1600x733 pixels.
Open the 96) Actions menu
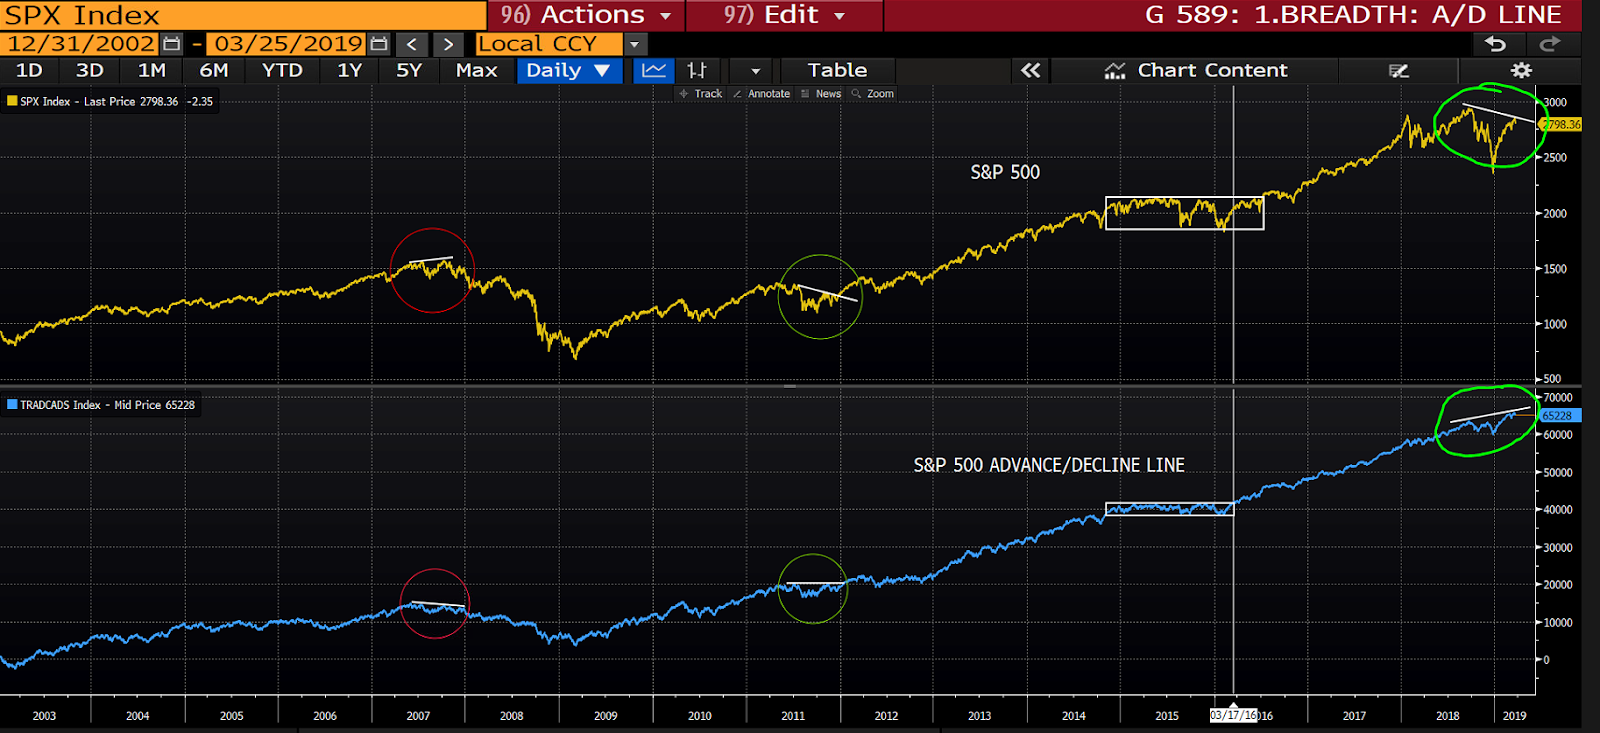[586, 15]
